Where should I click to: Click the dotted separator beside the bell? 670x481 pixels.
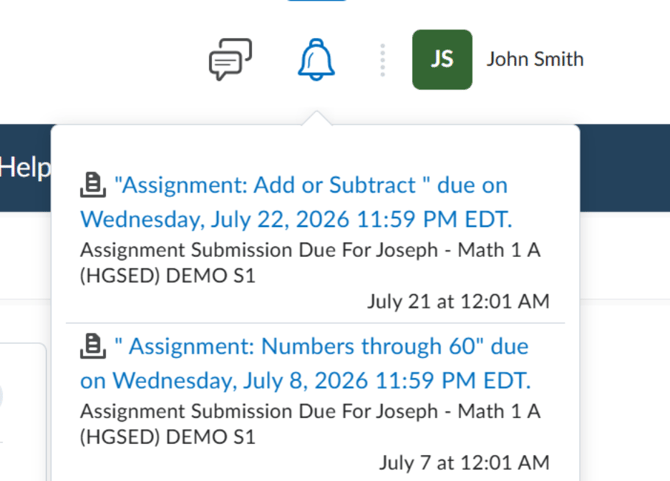[x=382, y=60]
